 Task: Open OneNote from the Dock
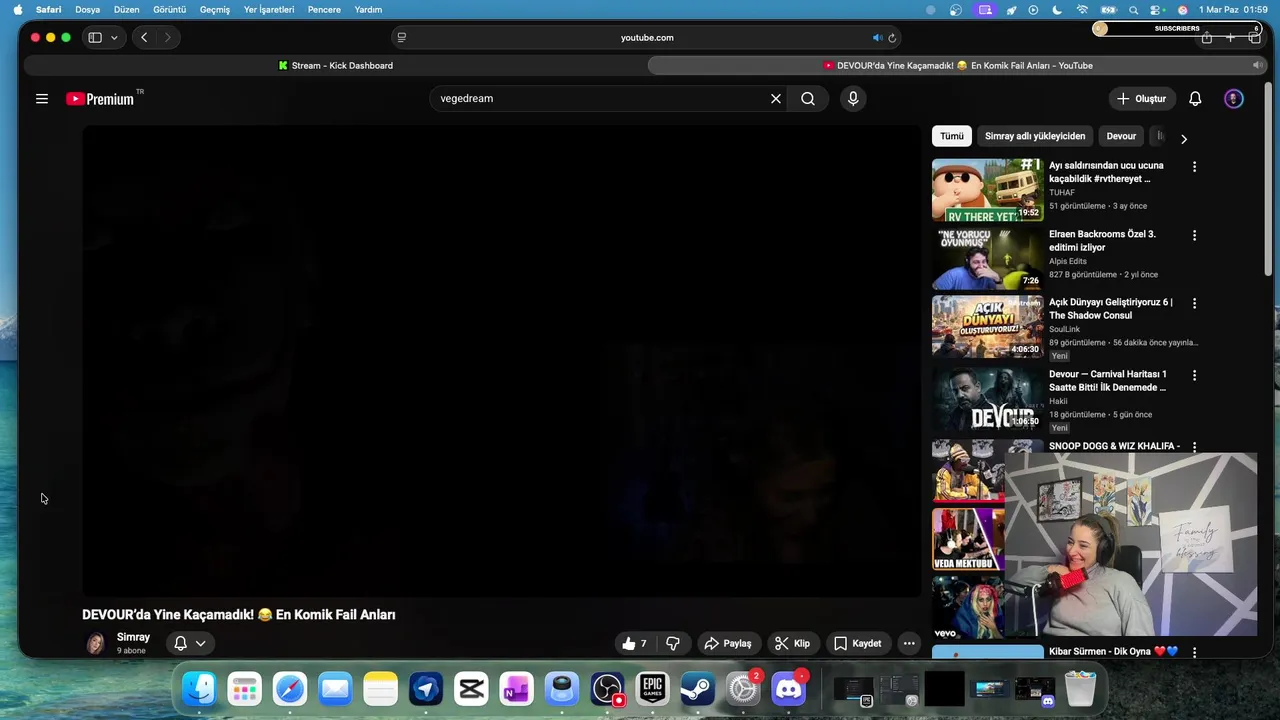[x=516, y=689]
